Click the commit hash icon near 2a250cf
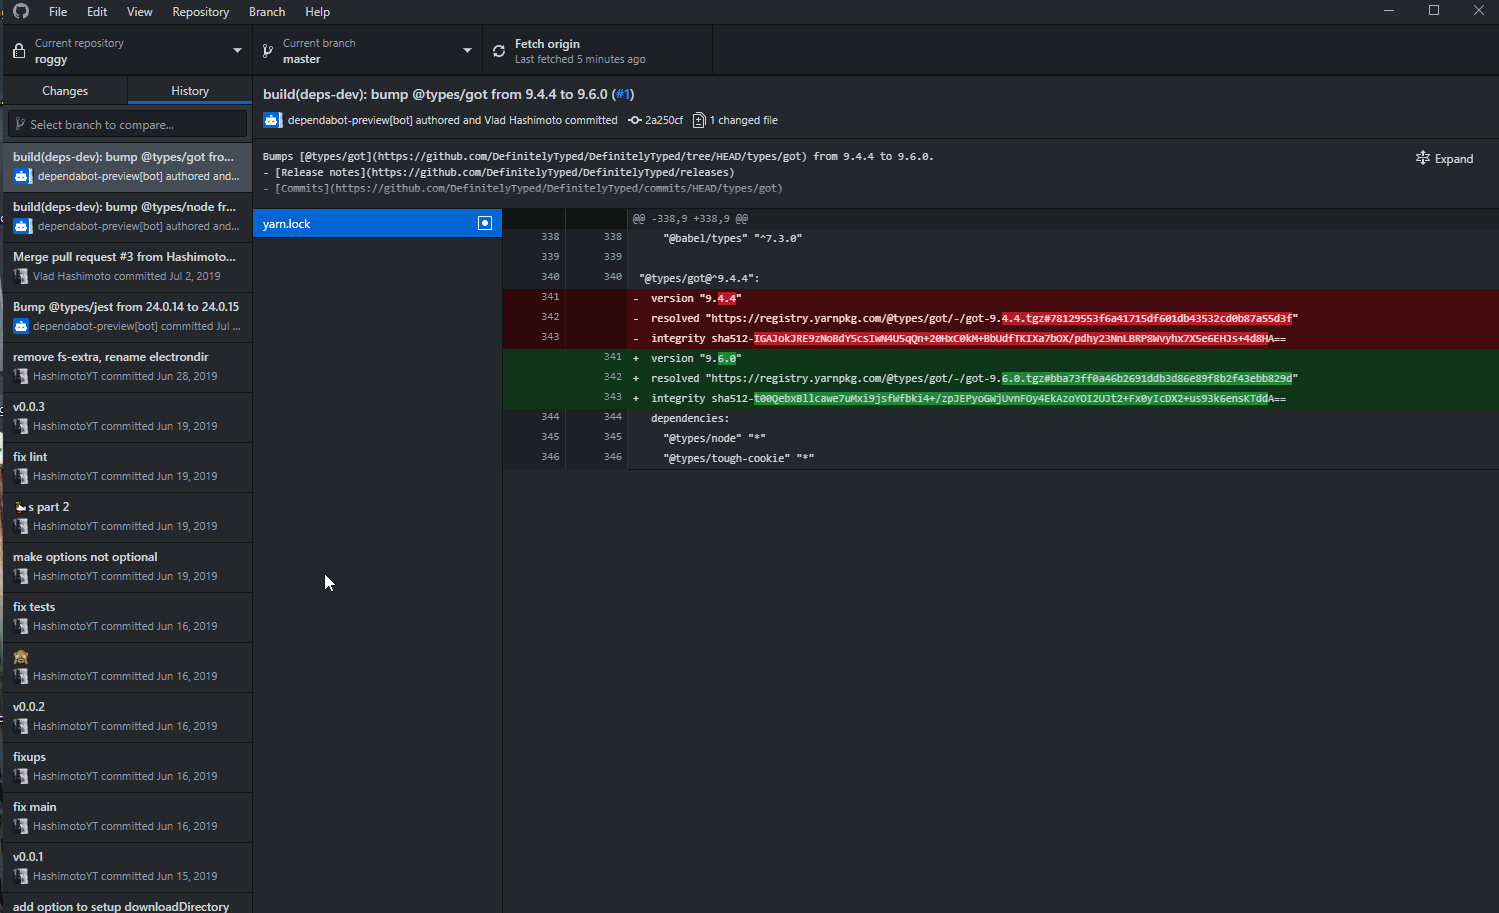The height and width of the screenshot is (913, 1499). pos(635,120)
